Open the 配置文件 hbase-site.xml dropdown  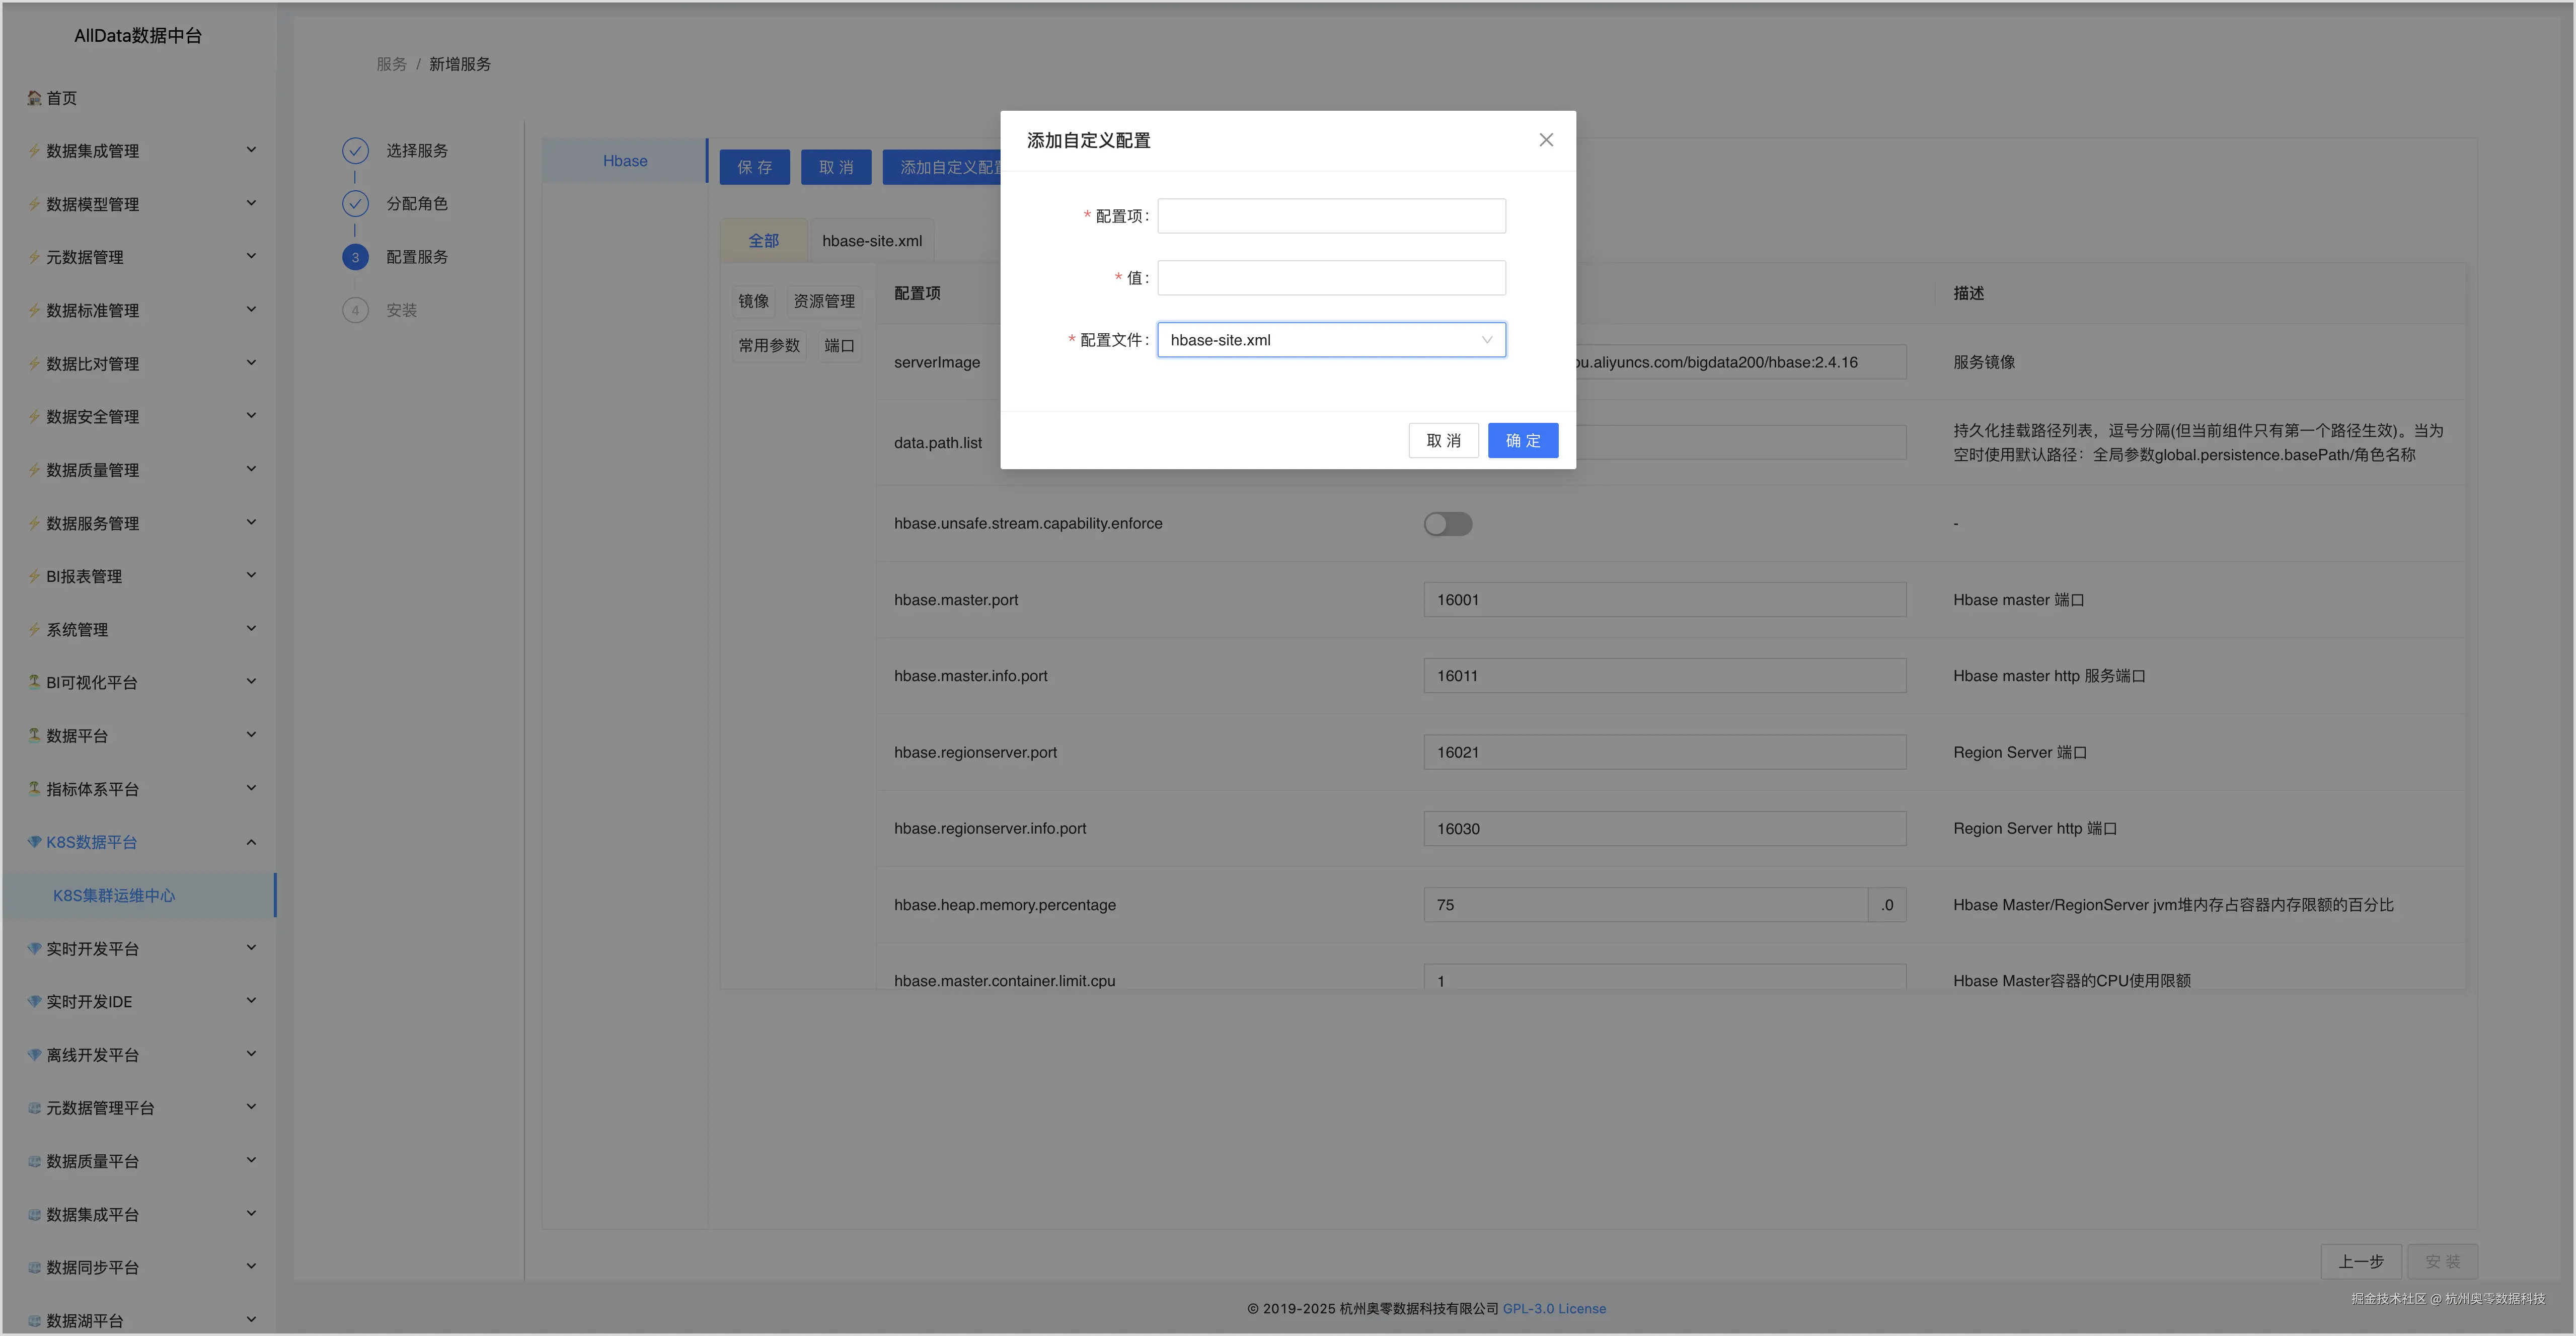pos(1331,340)
